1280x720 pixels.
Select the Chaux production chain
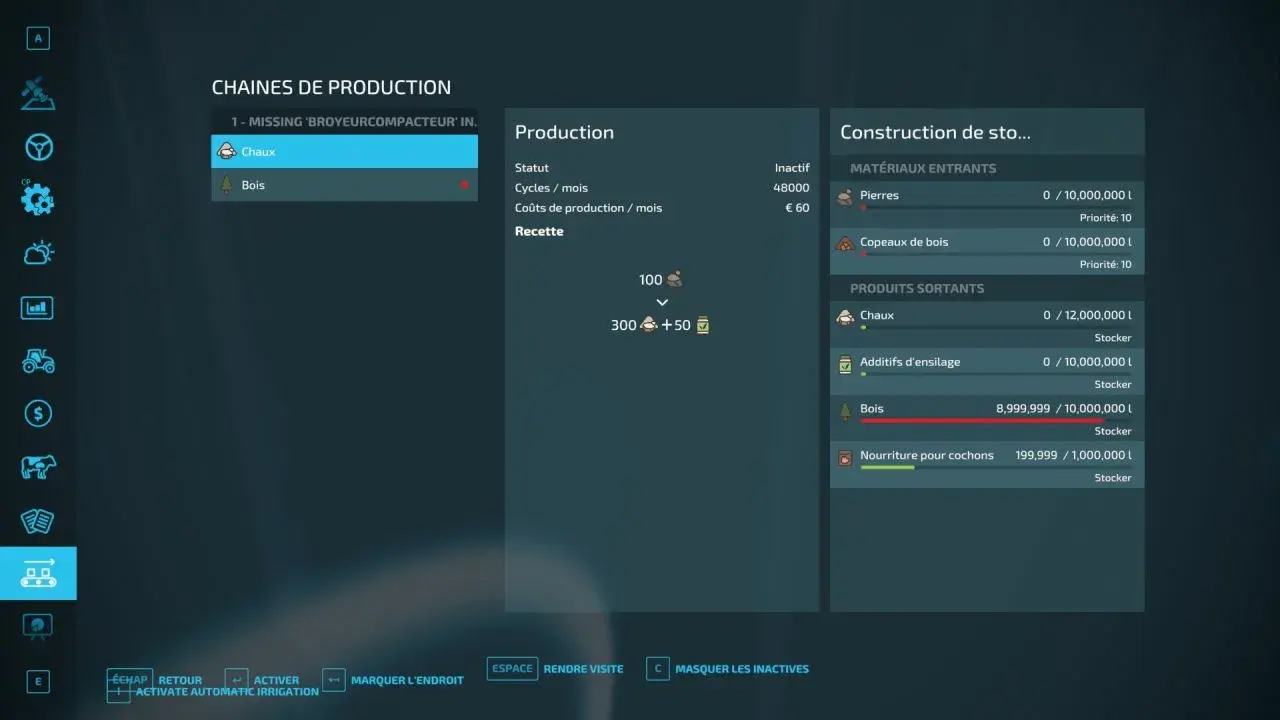344,152
